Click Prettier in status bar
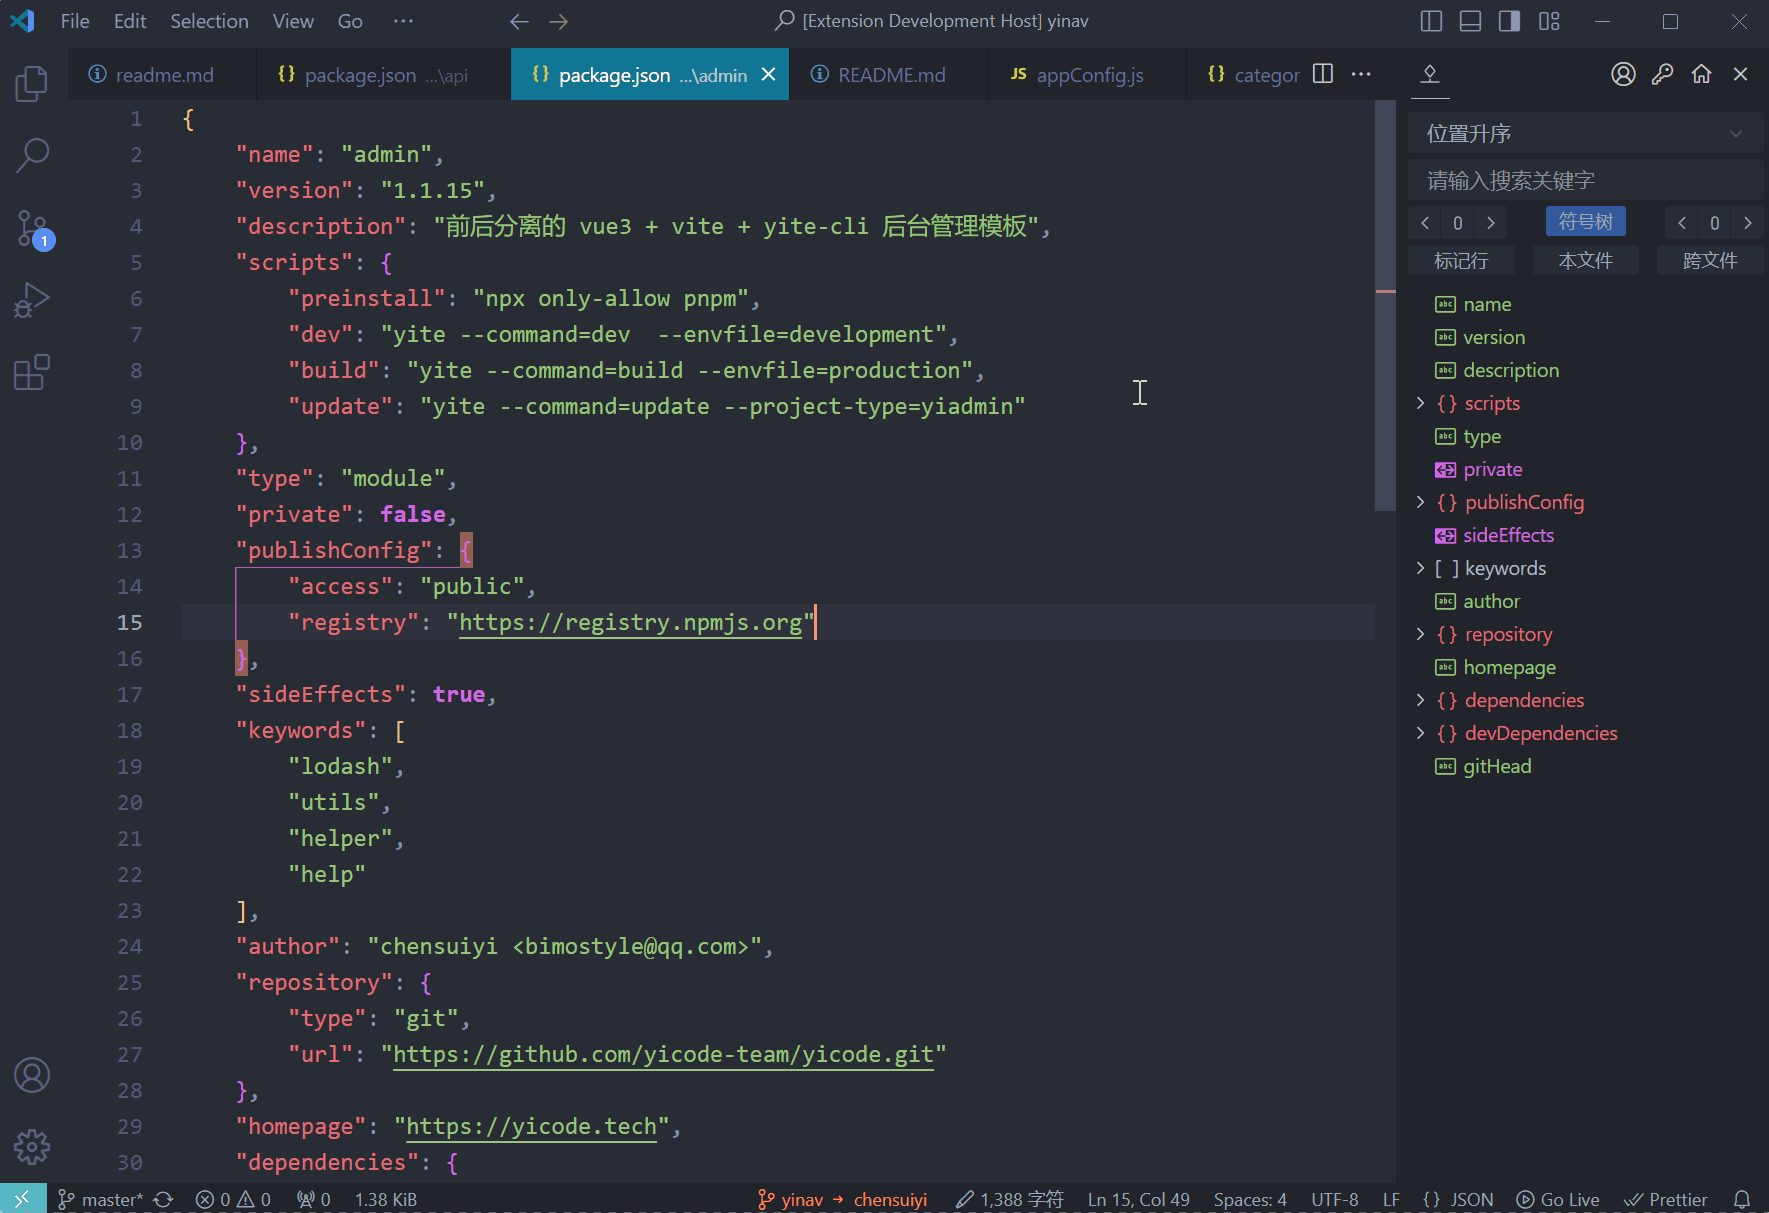1769x1213 pixels. click(1666, 1199)
